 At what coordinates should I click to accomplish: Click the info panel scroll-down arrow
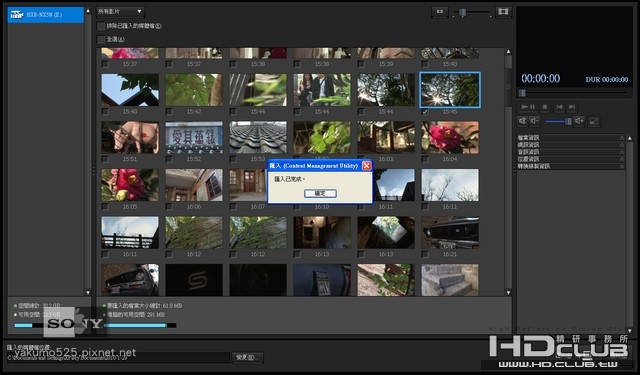pos(629,331)
